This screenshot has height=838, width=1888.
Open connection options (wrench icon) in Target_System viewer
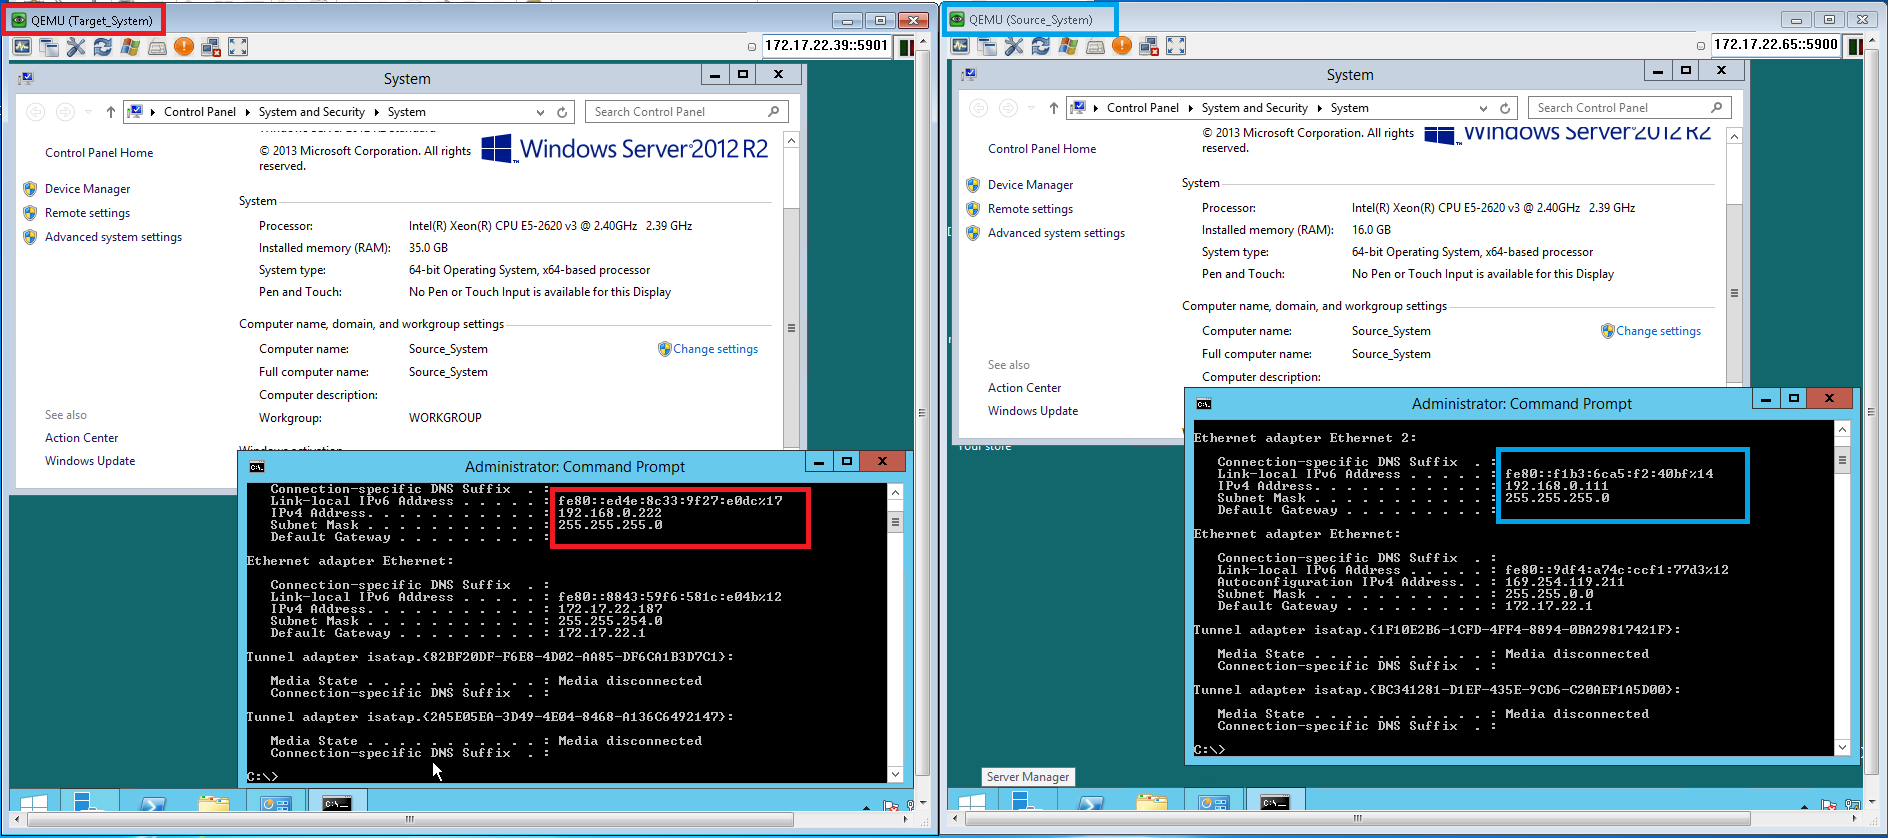tap(75, 47)
